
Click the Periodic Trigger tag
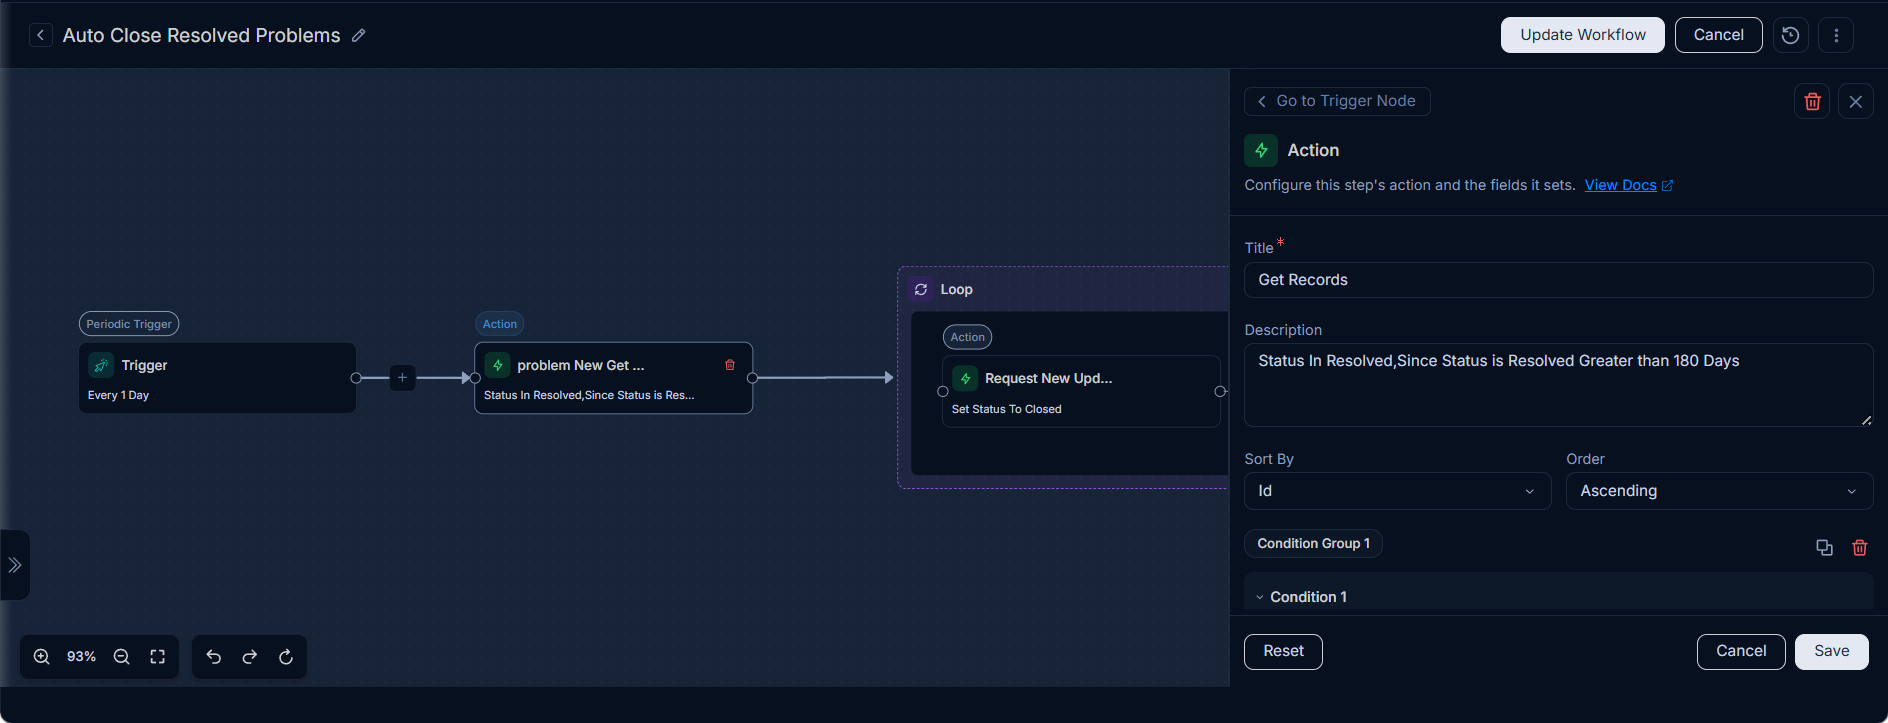pos(129,324)
